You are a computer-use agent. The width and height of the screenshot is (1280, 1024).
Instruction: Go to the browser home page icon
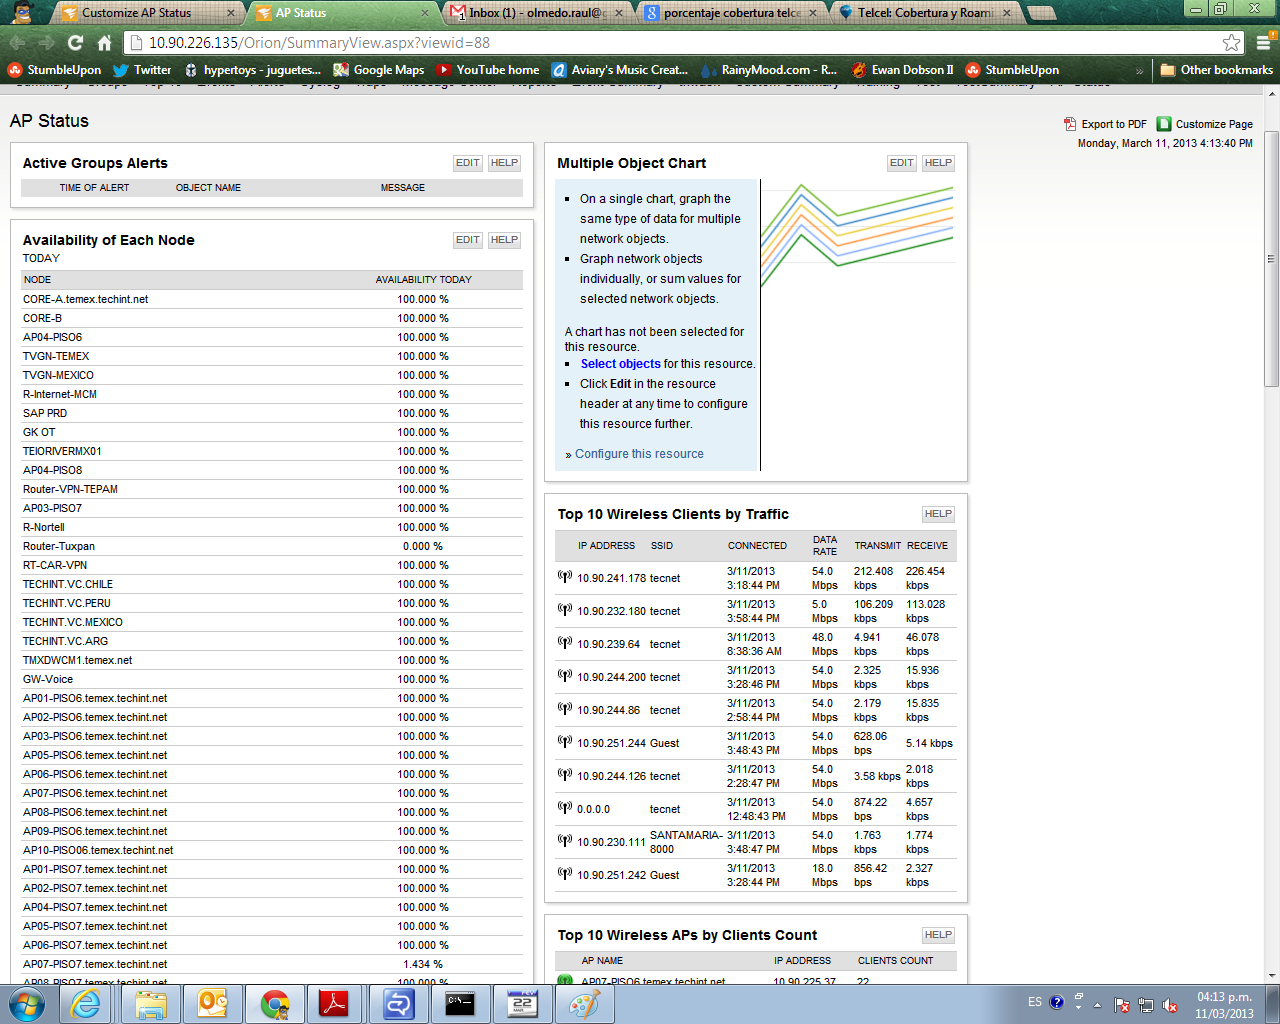pyautogui.click(x=104, y=43)
